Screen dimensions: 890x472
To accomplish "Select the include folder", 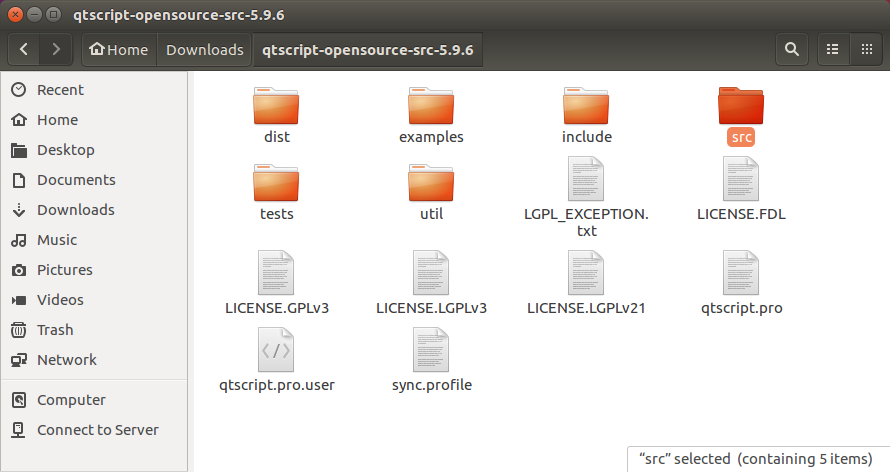I will click(x=586, y=106).
